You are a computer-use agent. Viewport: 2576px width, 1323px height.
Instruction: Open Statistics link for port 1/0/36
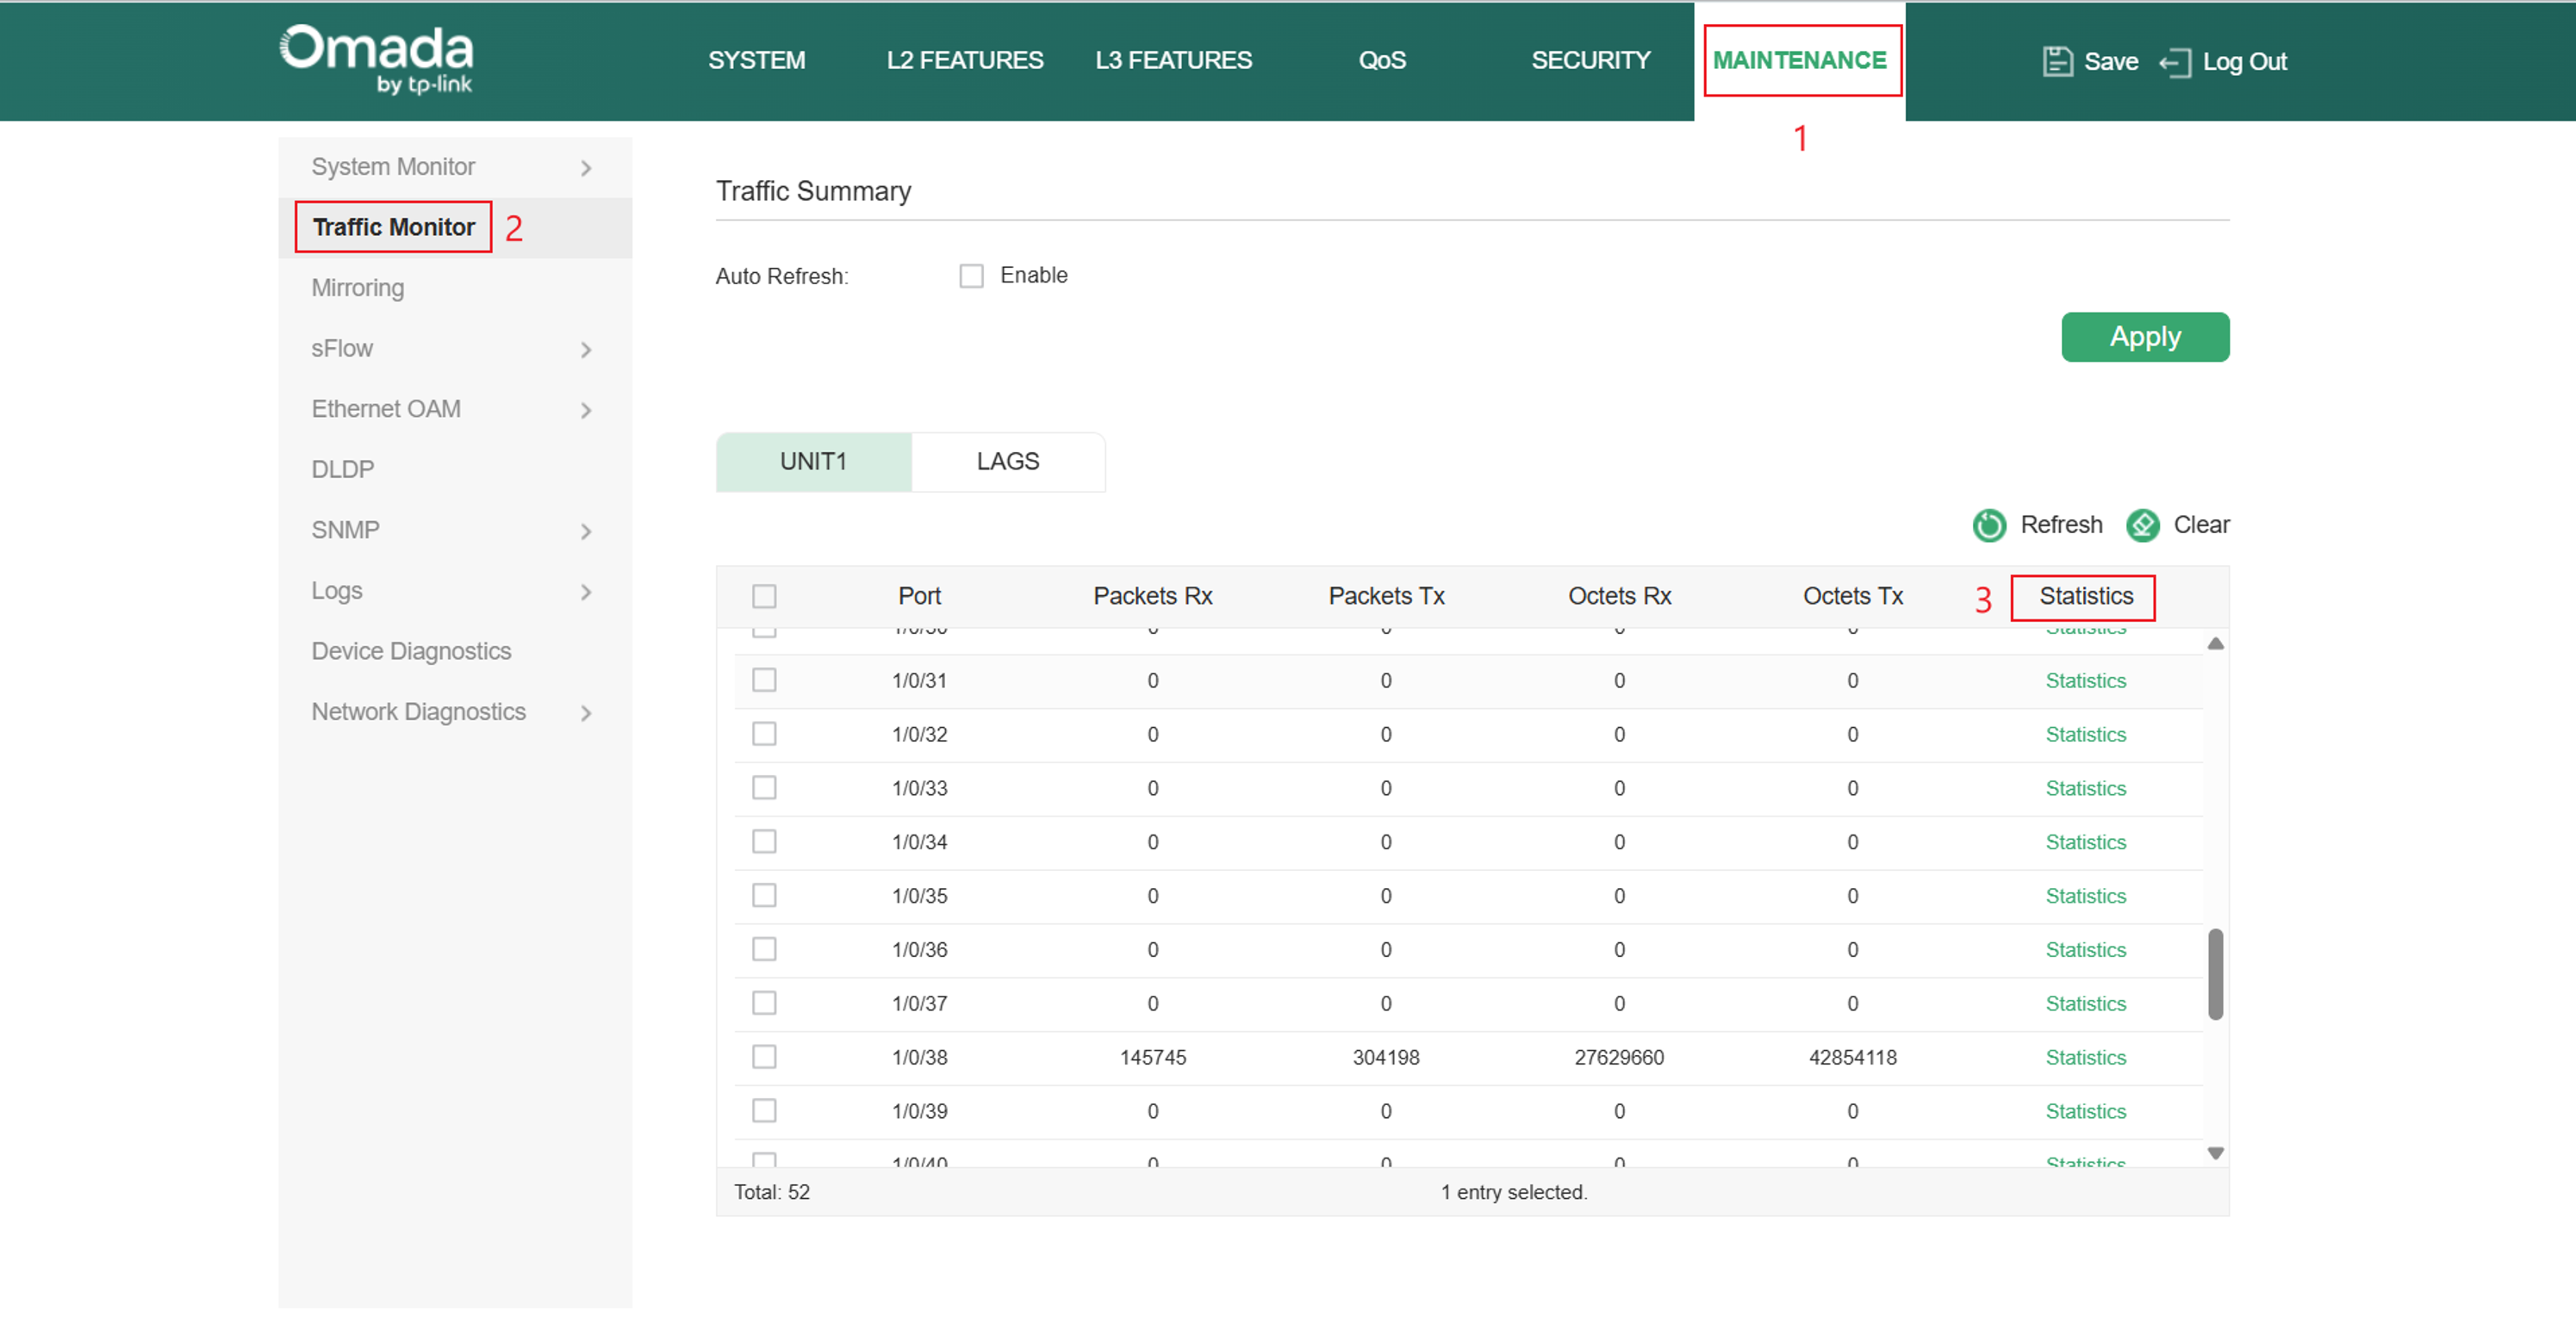[2085, 950]
